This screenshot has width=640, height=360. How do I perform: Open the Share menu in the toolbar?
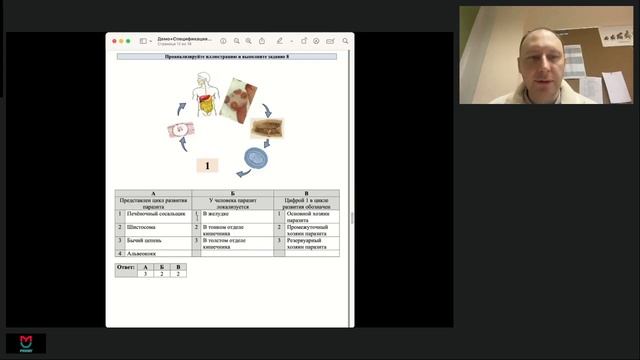262,41
